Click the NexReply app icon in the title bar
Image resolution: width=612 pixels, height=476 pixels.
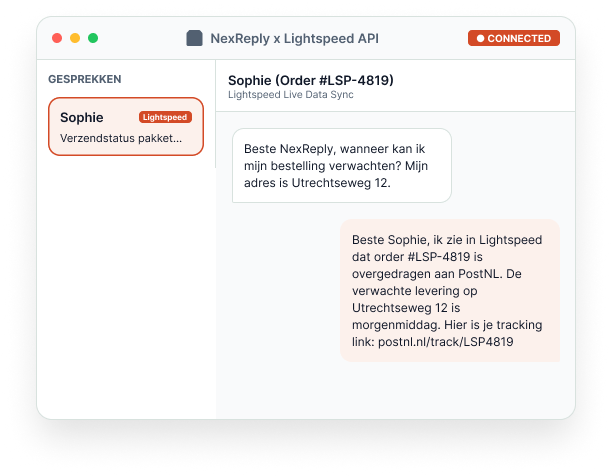click(194, 38)
